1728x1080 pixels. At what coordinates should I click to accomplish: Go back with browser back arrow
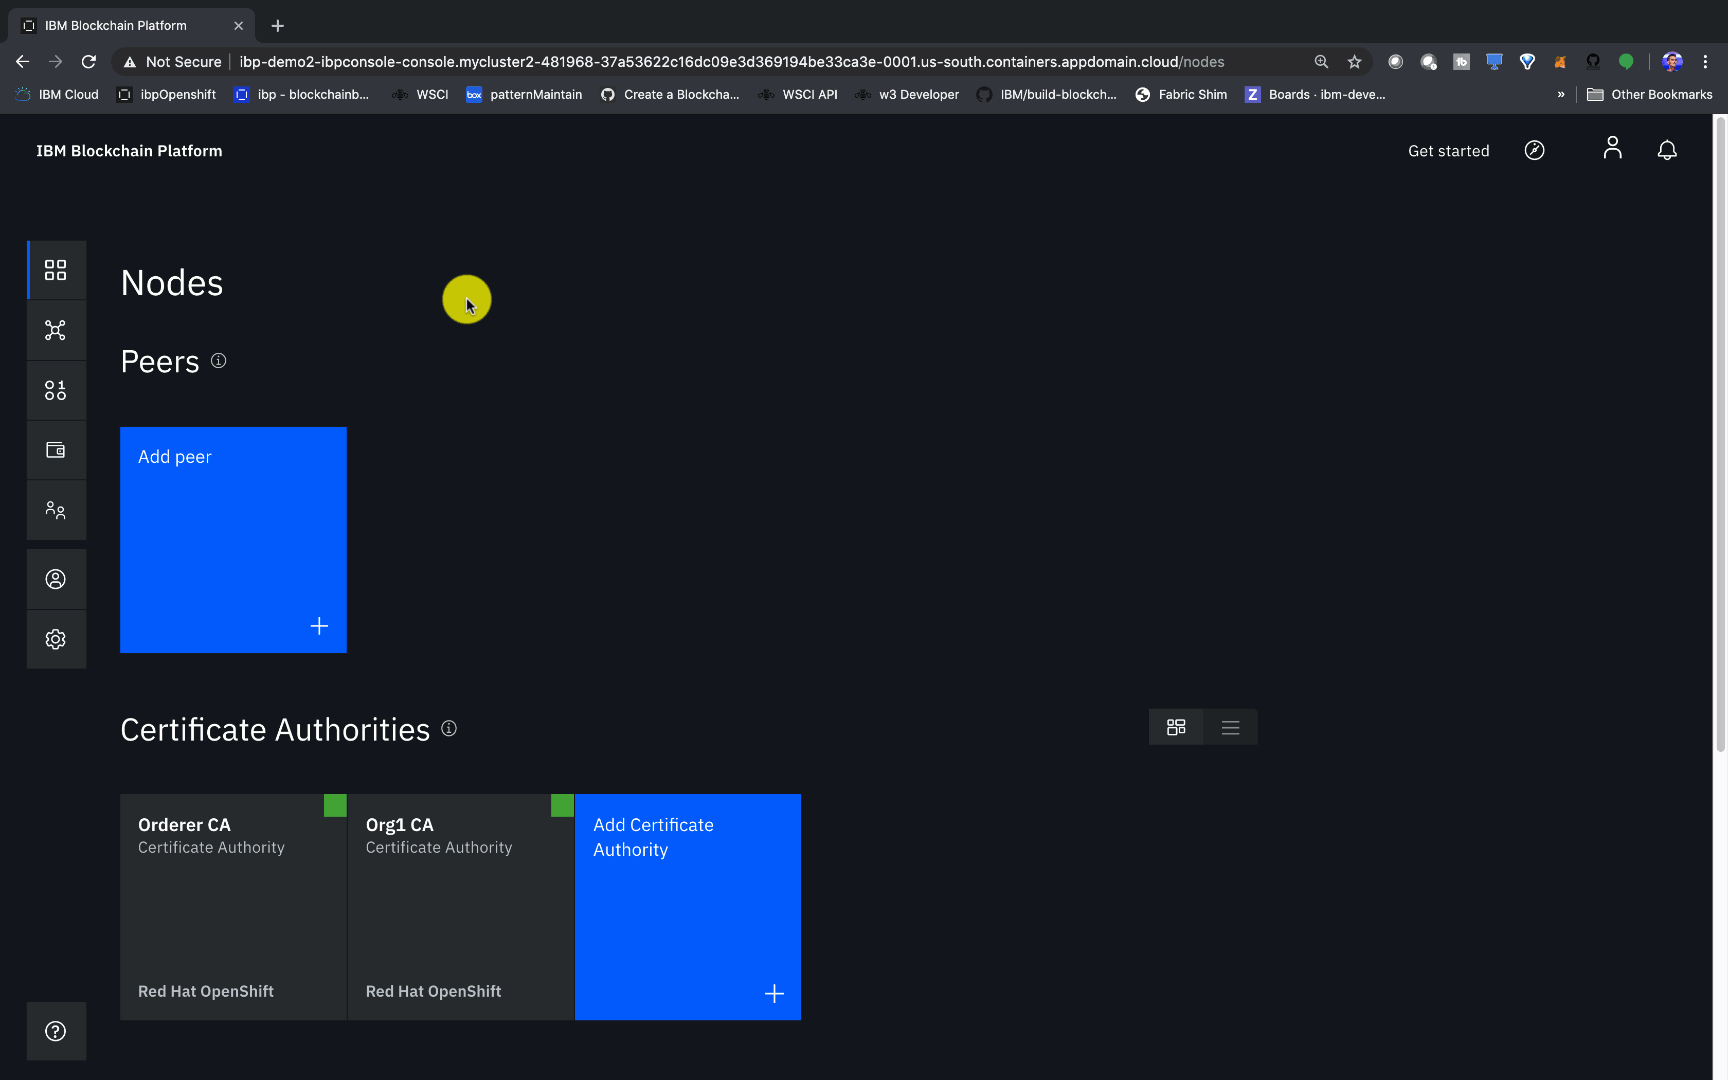pos(22,61)
